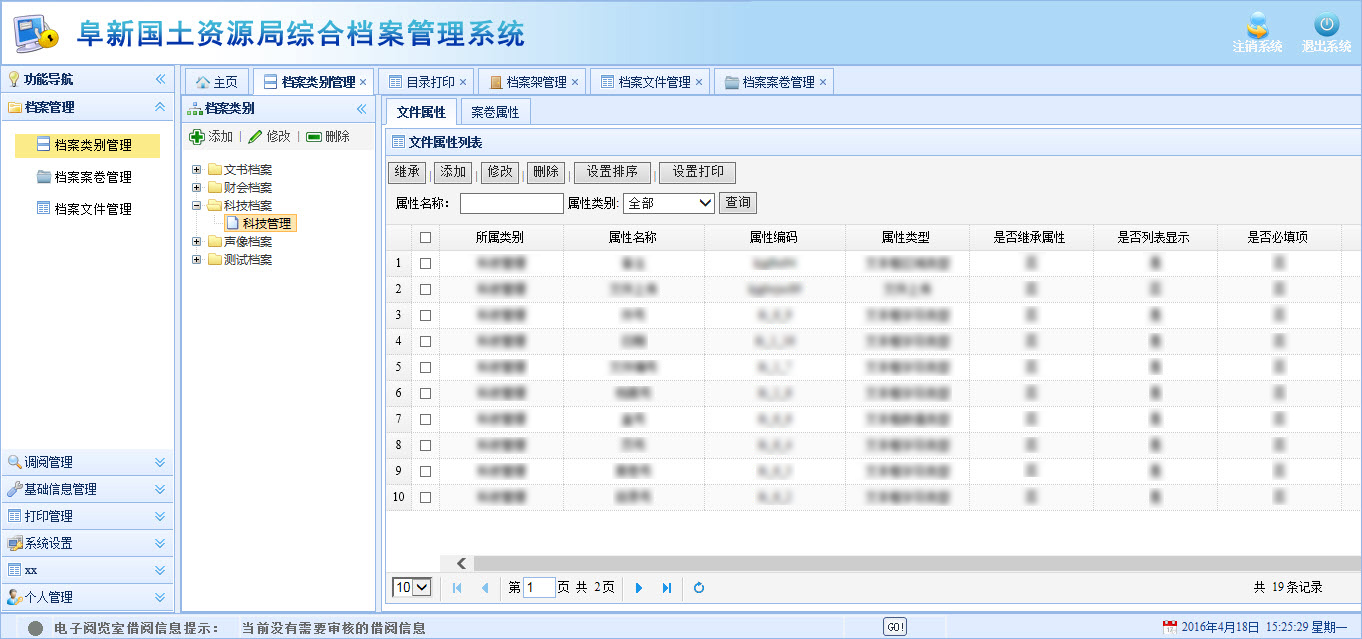Click the 修改 pencil icon in 档案类别
The width and height of the screenshot is (1362, 639).
point(255,137)
